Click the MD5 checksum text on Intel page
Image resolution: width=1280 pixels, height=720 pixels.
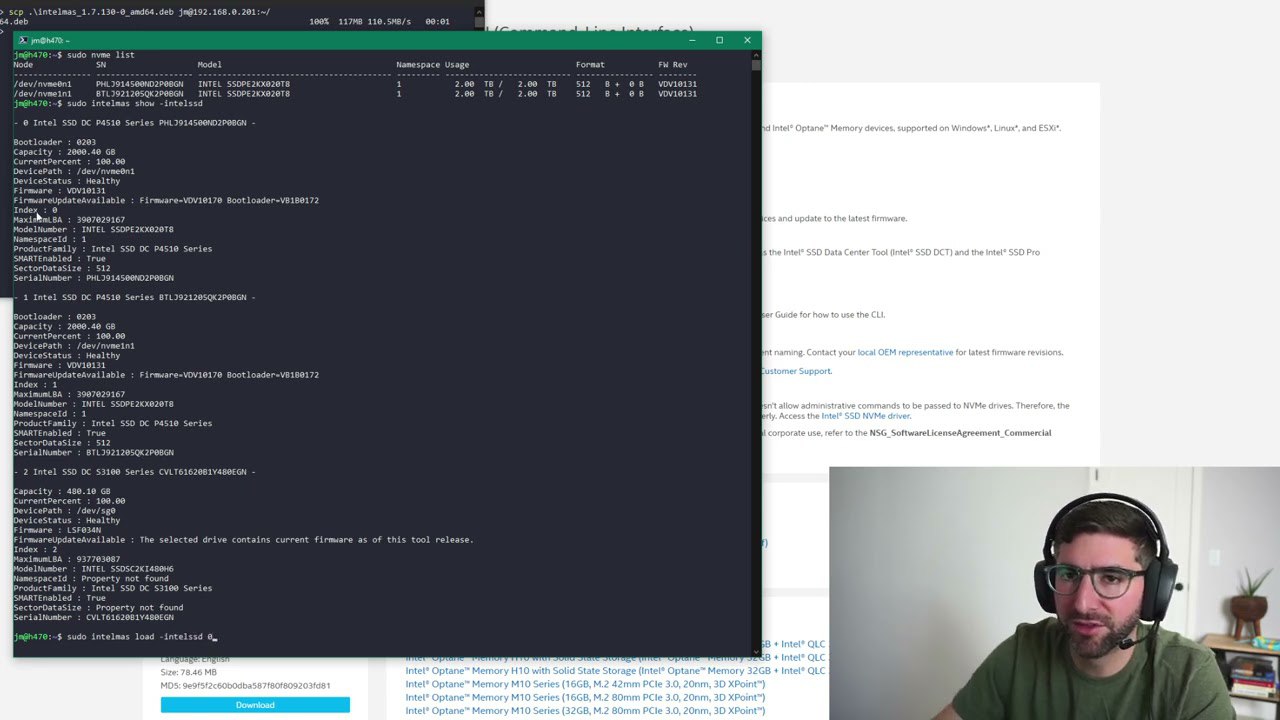pyautogui.click(x=245, y=686)
